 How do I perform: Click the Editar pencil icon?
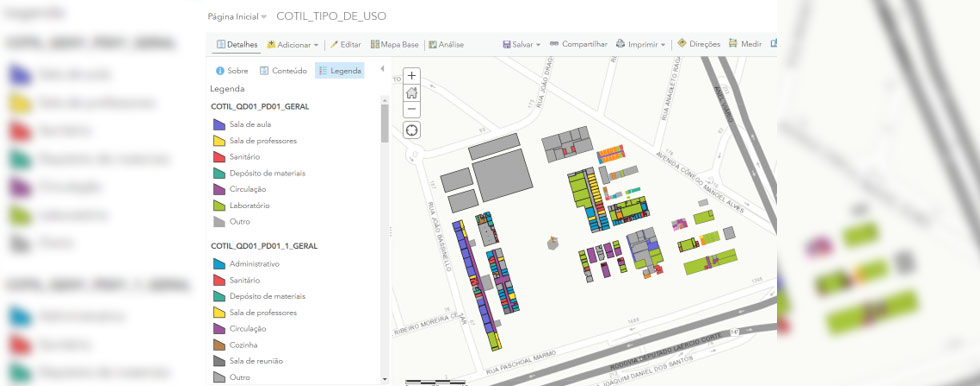(x=334, y=44)
